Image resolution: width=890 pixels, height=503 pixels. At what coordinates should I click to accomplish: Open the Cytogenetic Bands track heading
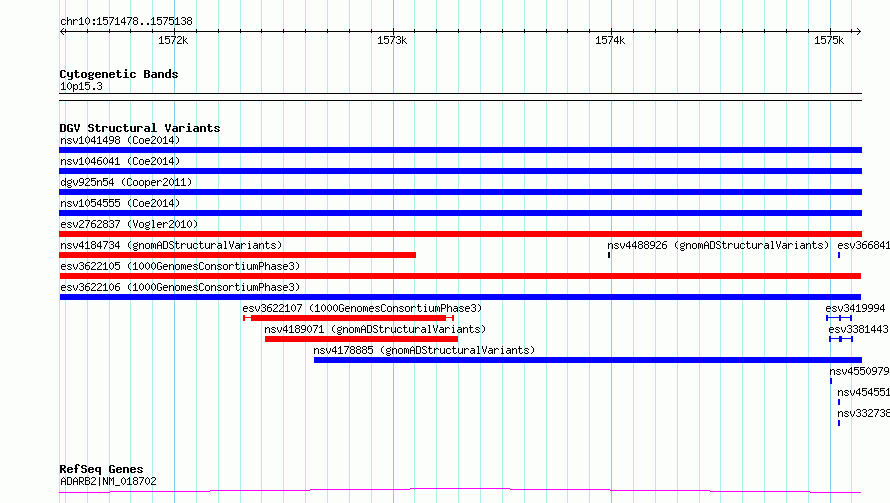[x=119, y=74]
